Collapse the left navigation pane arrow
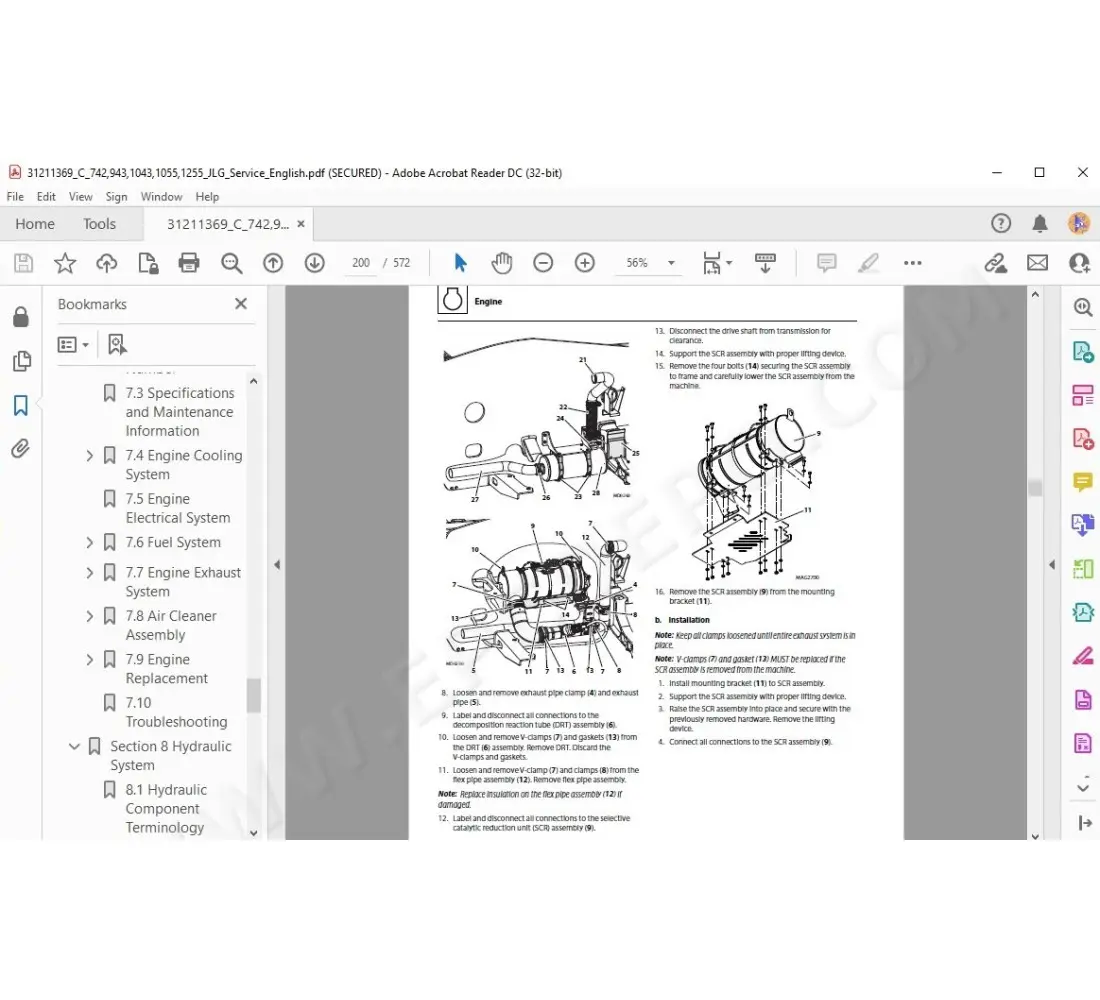Image resolution: width=1100 pixels, height=1000 pixels. (277, 565)
